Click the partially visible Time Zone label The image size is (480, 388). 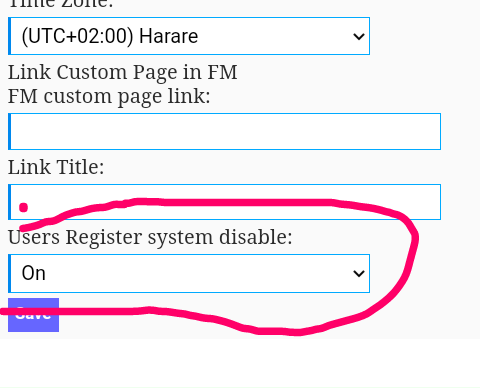pos(61,4)
